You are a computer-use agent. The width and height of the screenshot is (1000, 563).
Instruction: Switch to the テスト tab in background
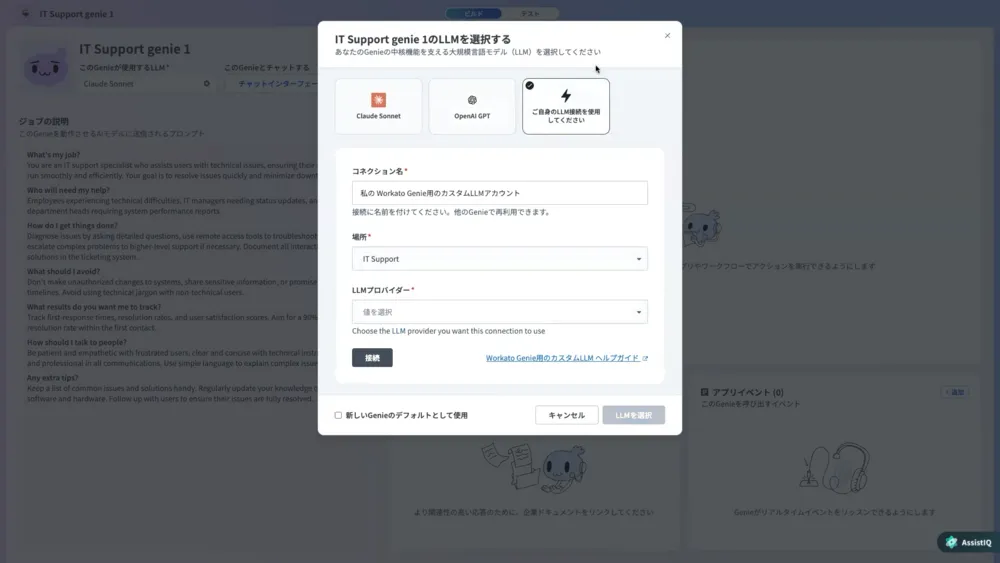[x=530, y=13]
